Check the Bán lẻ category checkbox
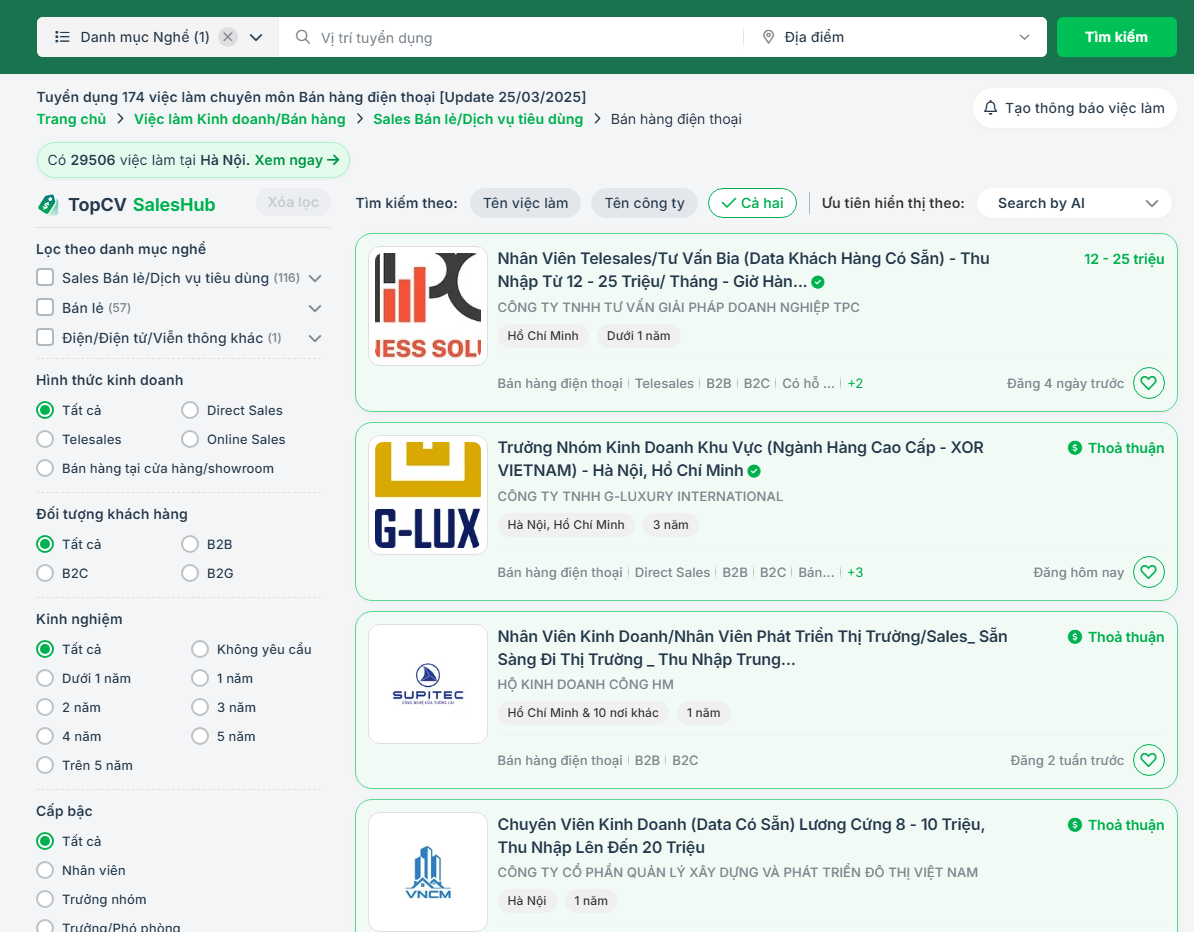Image resolution: width=1194 pixels, height=932 pixels. click(x=45, y=307)
